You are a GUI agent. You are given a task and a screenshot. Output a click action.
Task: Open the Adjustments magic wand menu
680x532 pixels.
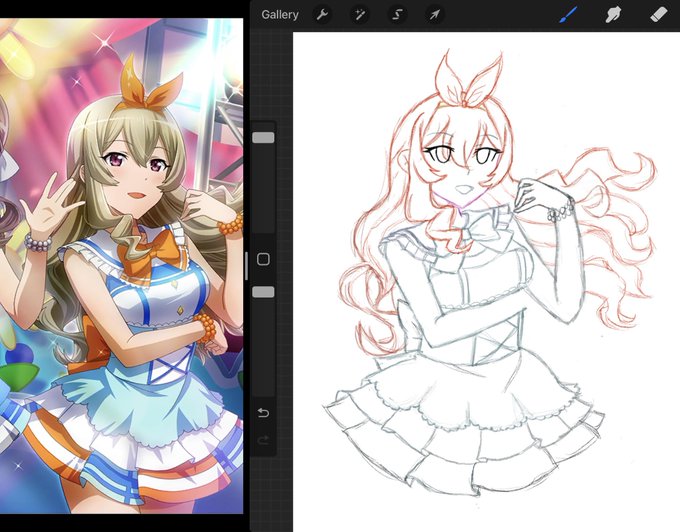[x=360, y=15]
